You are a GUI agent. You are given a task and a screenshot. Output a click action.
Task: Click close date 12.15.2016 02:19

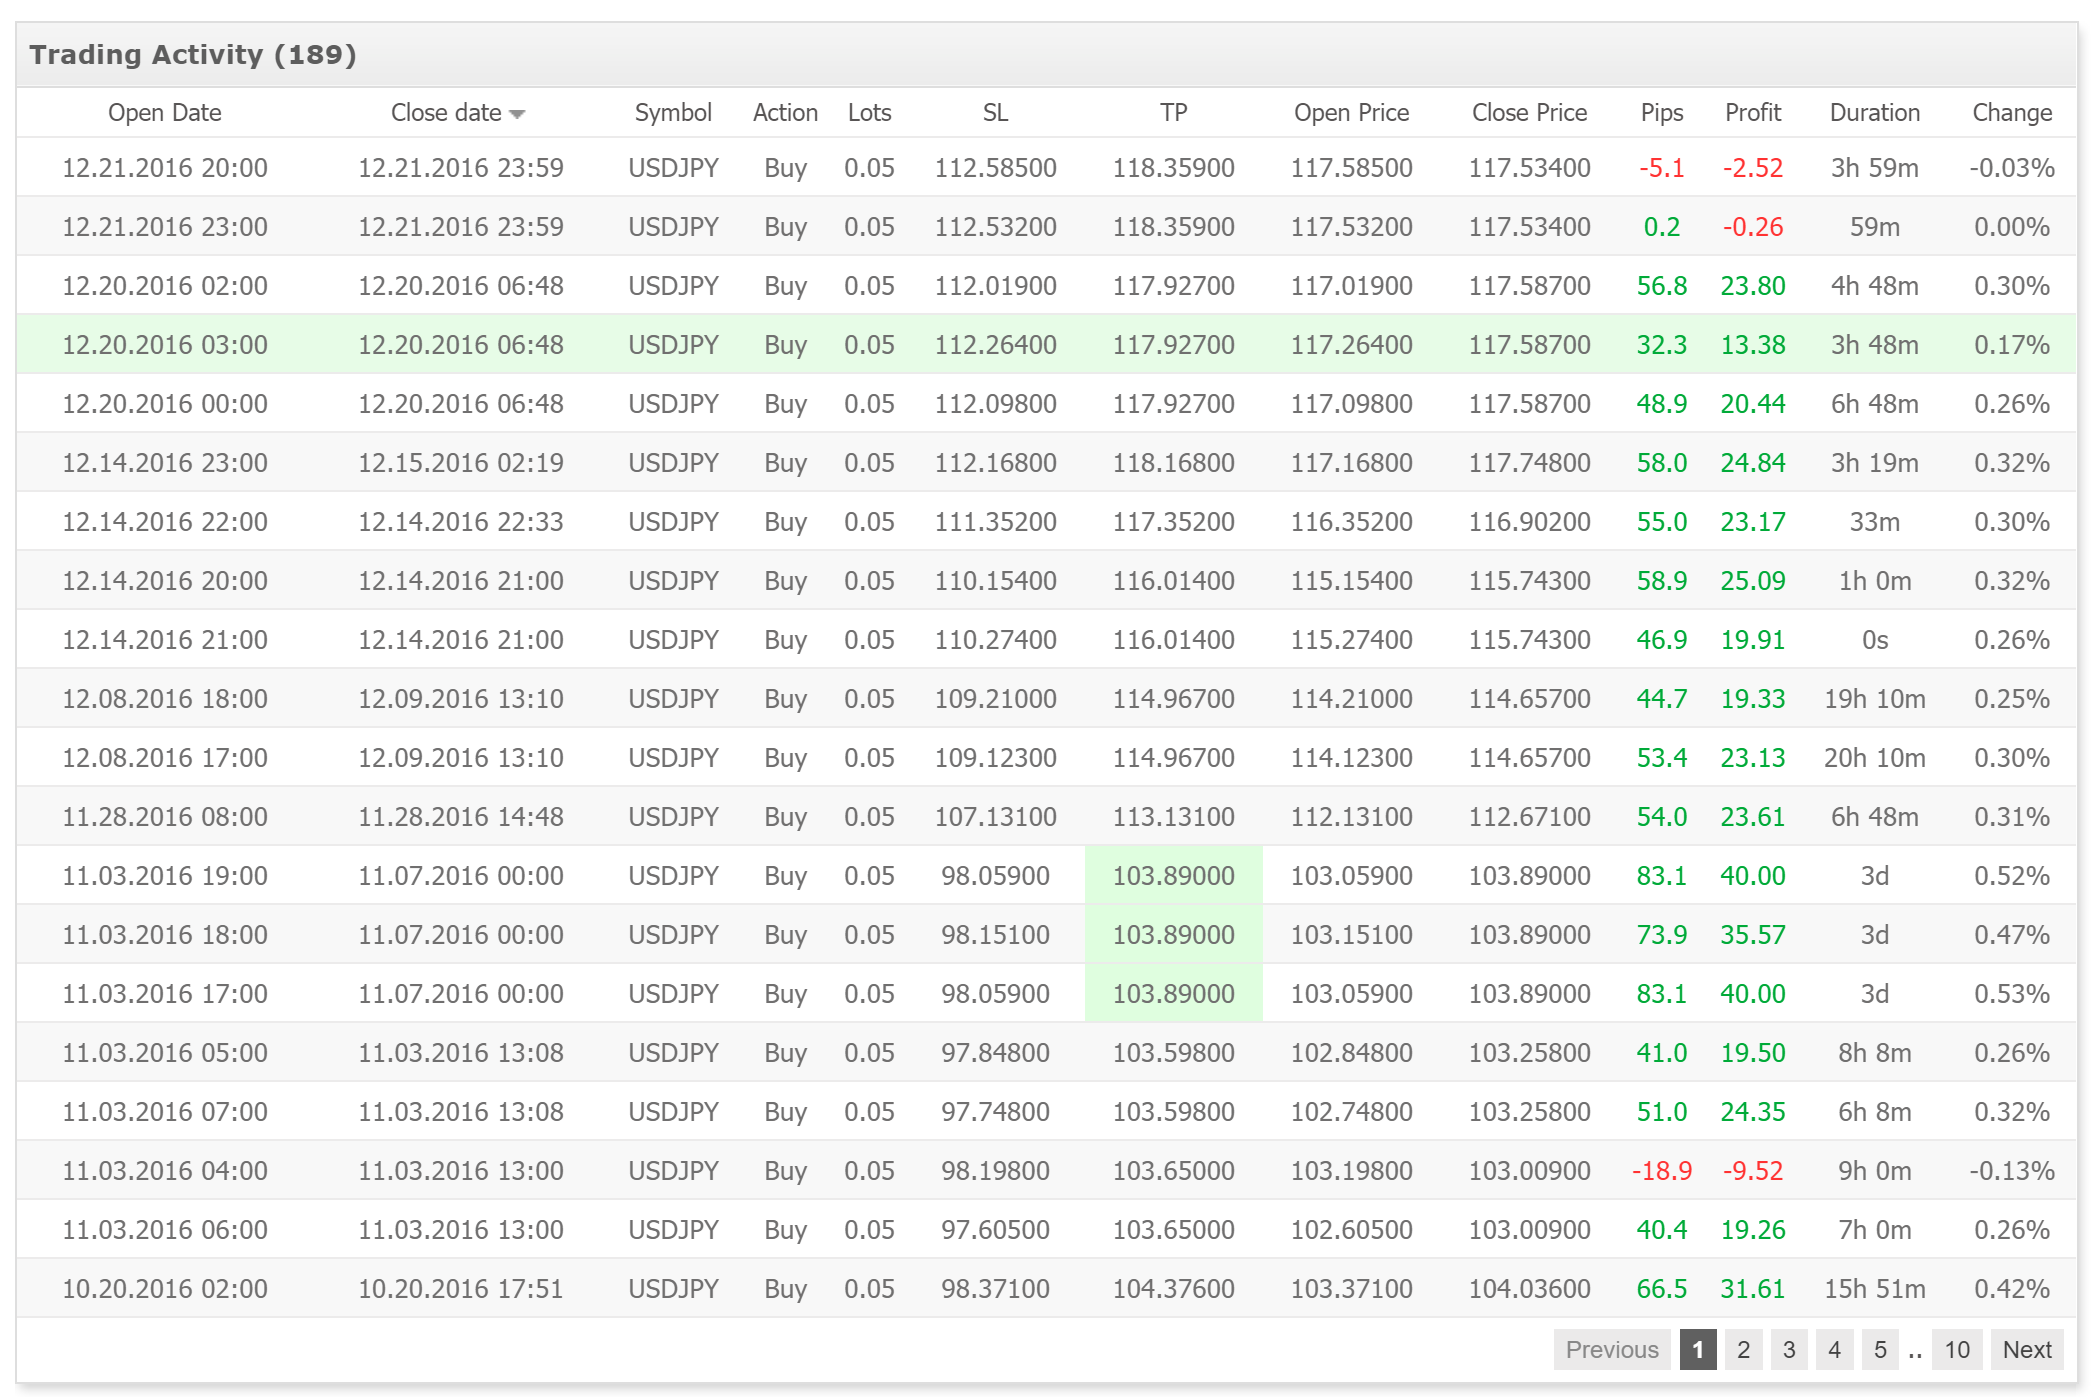pyautogui.click(x=461, y=463)
